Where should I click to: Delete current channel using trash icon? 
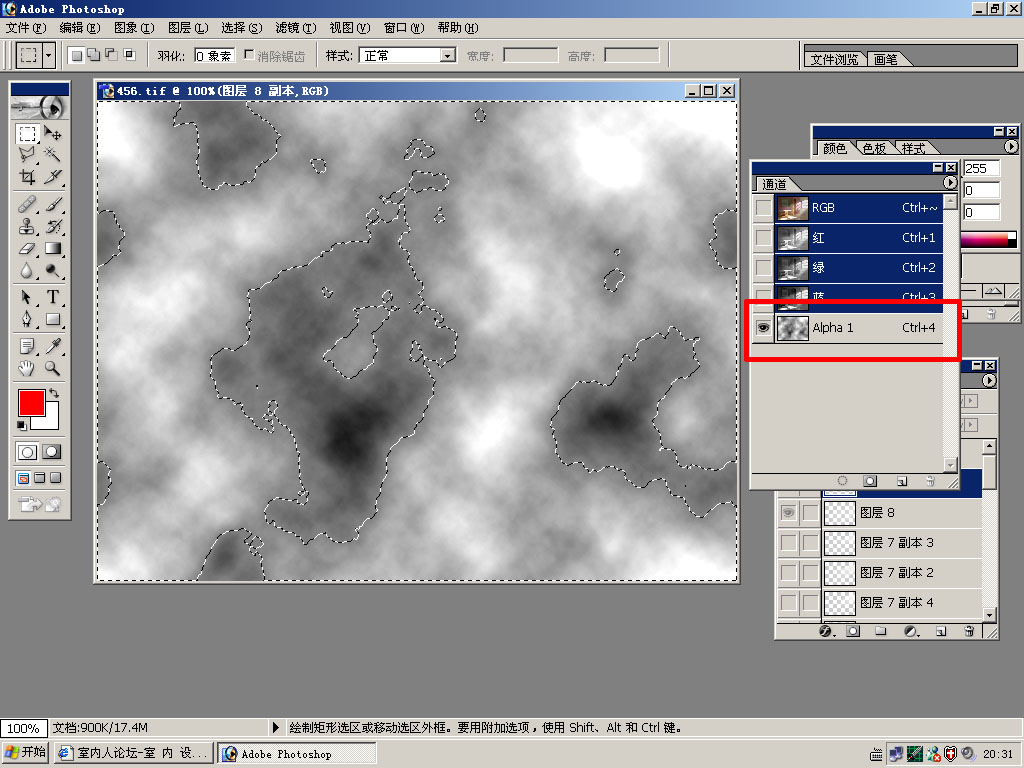pos(930,481)
